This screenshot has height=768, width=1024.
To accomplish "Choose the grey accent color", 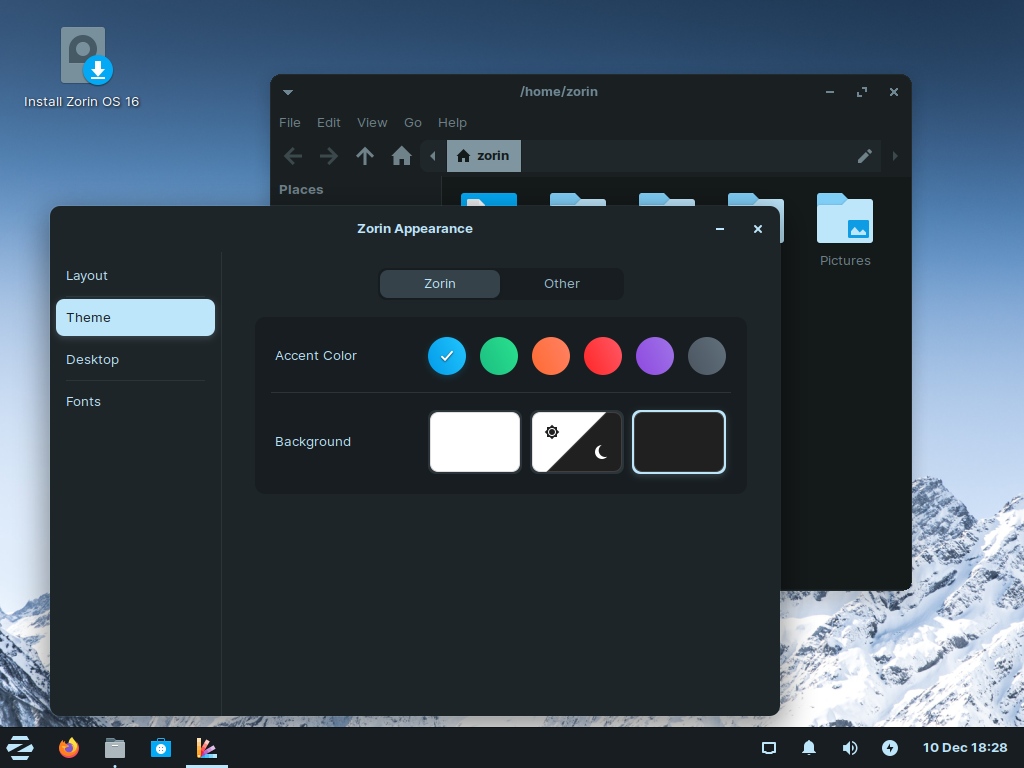I will [707, 356].
